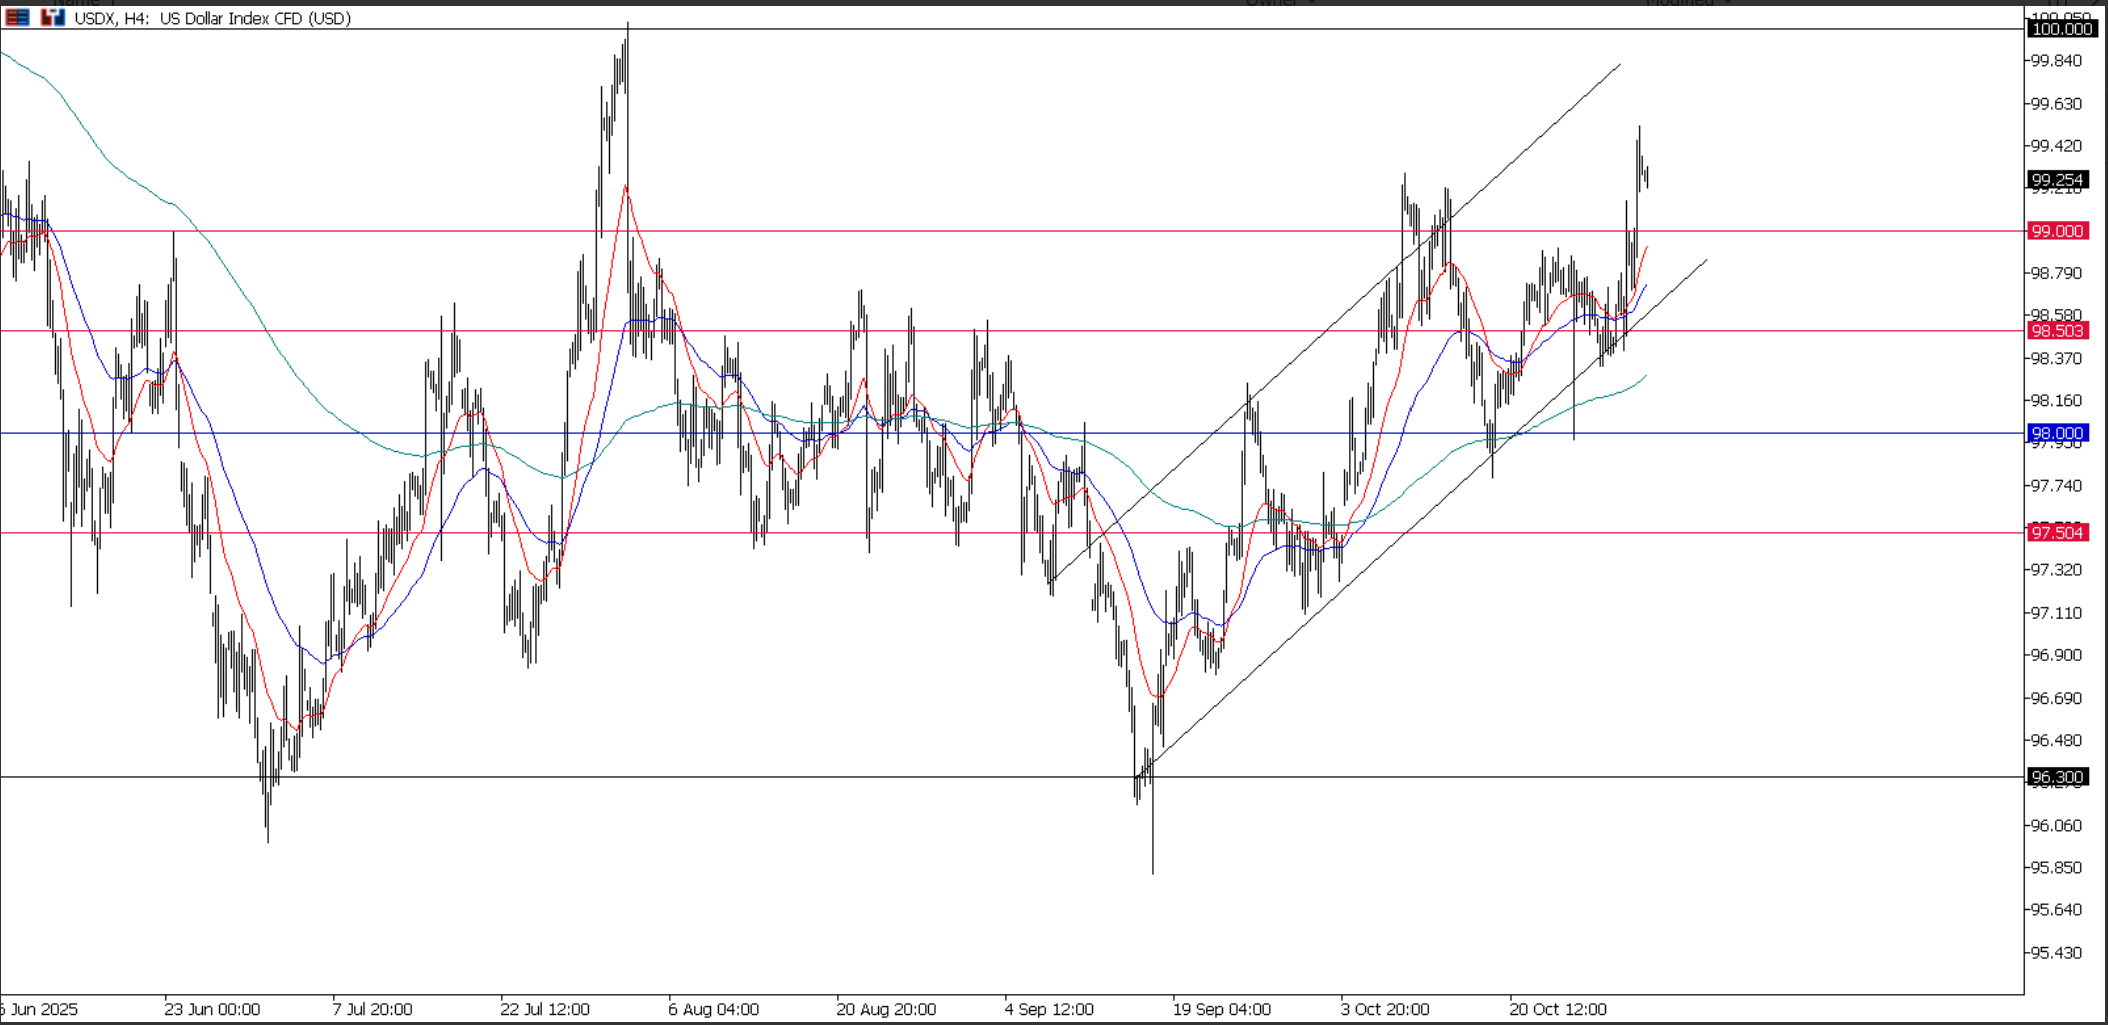This screenshot has width=2108, height=1025.
Task: Click the 99.840 tick on price scale
Action: 2055,61
